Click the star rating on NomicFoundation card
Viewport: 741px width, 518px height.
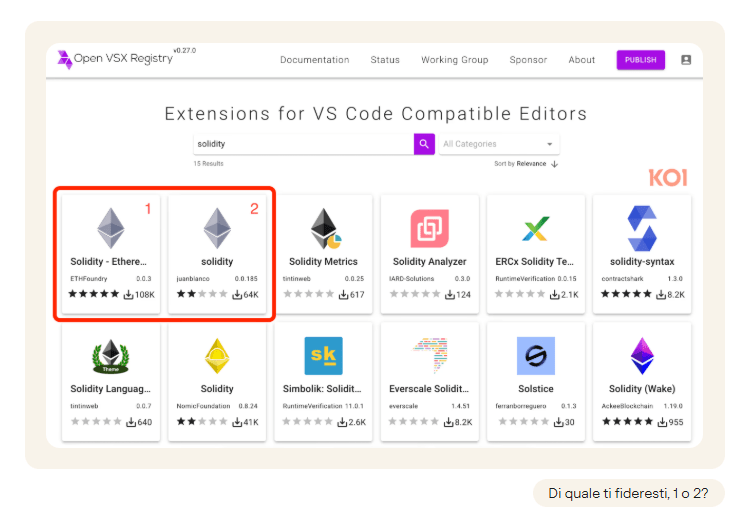pos(202,421)
